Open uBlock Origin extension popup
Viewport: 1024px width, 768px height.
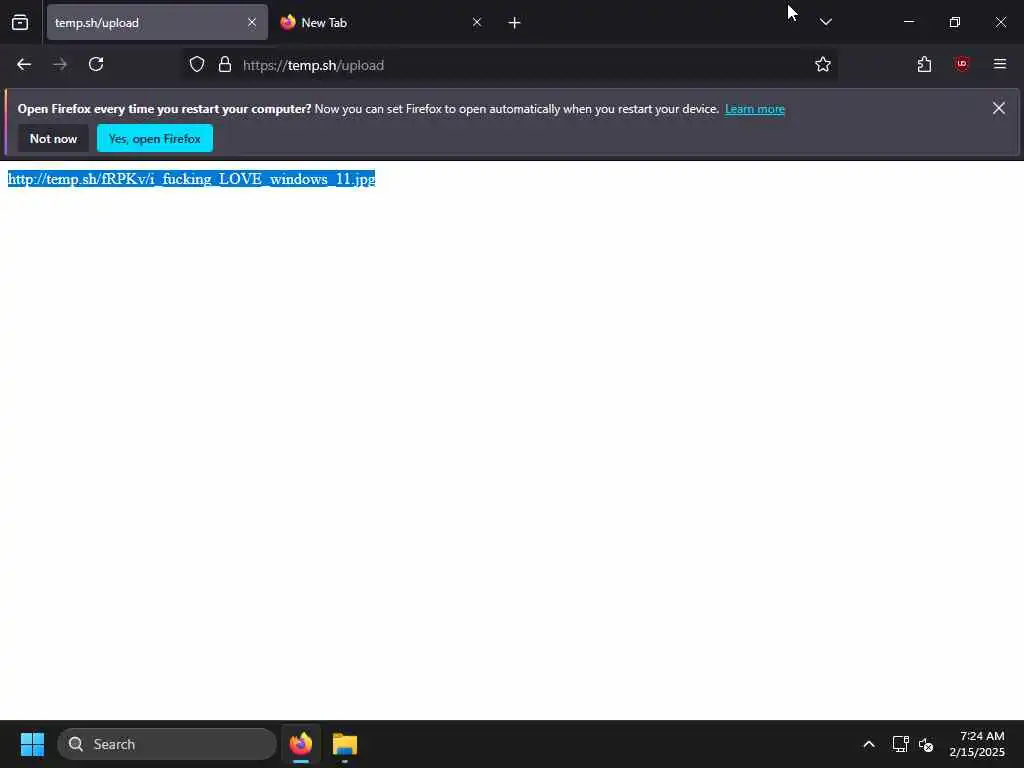coord(961,65)
